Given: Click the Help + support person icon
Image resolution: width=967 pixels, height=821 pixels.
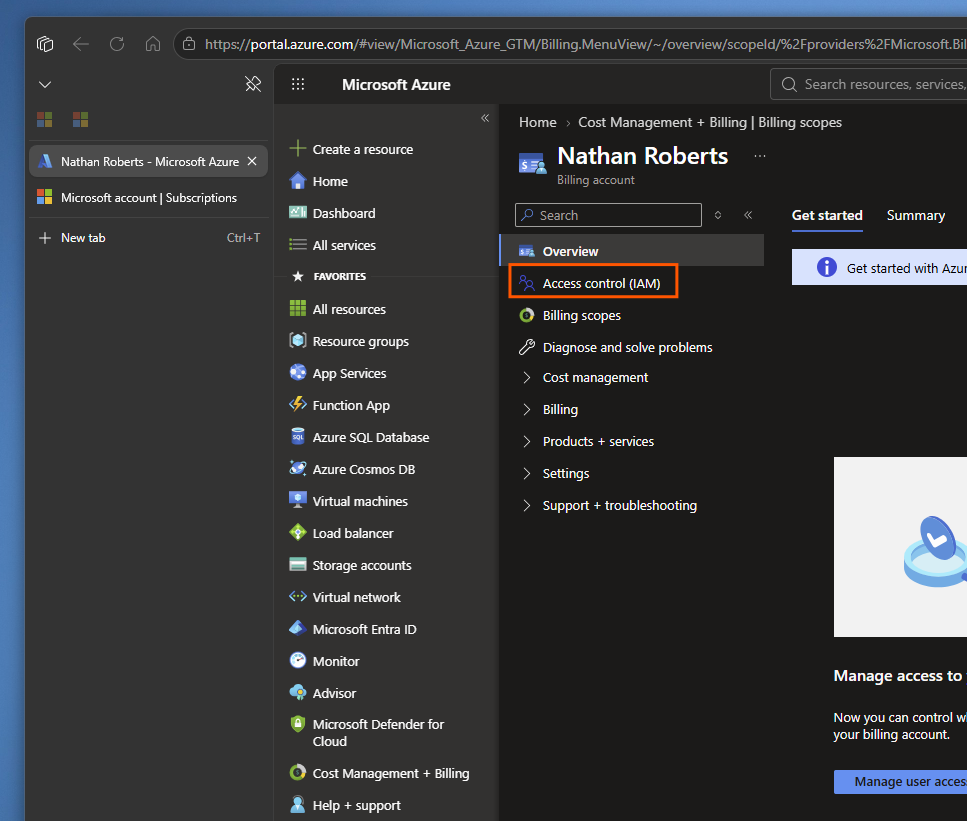Looking at the screenshot, I should (298, 805).
